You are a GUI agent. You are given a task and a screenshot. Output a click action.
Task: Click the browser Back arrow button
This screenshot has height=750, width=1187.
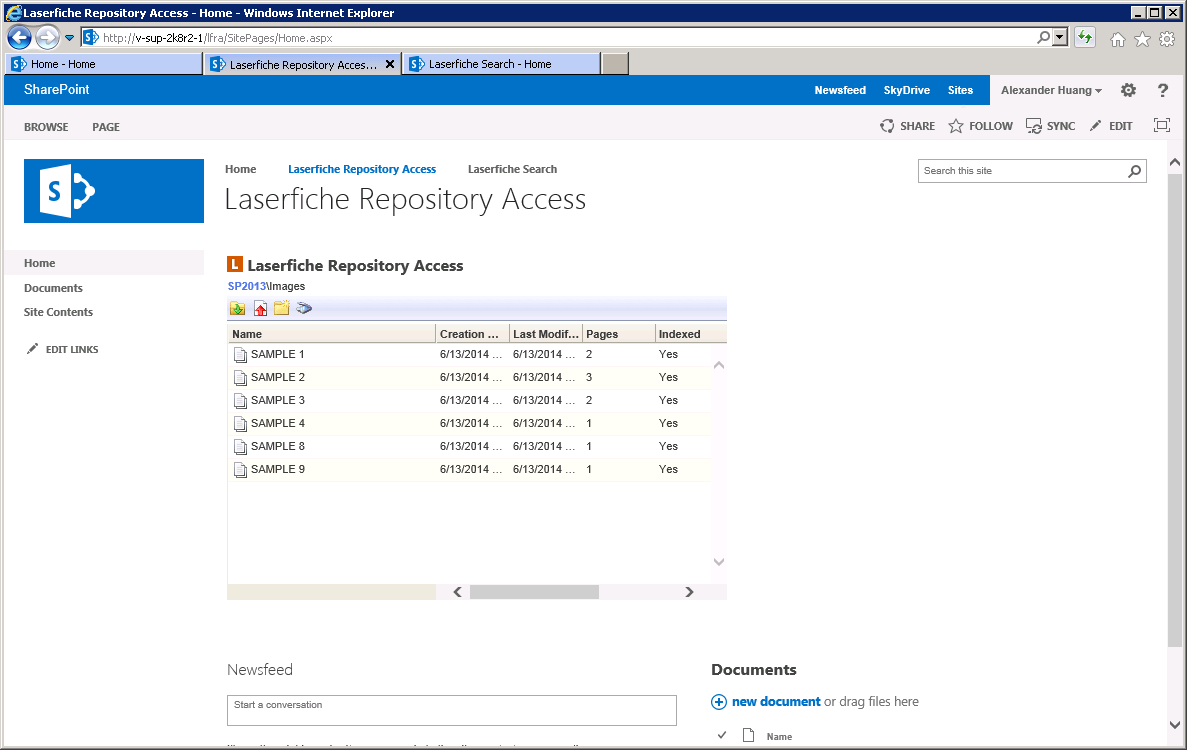click(x=20, y=37)
